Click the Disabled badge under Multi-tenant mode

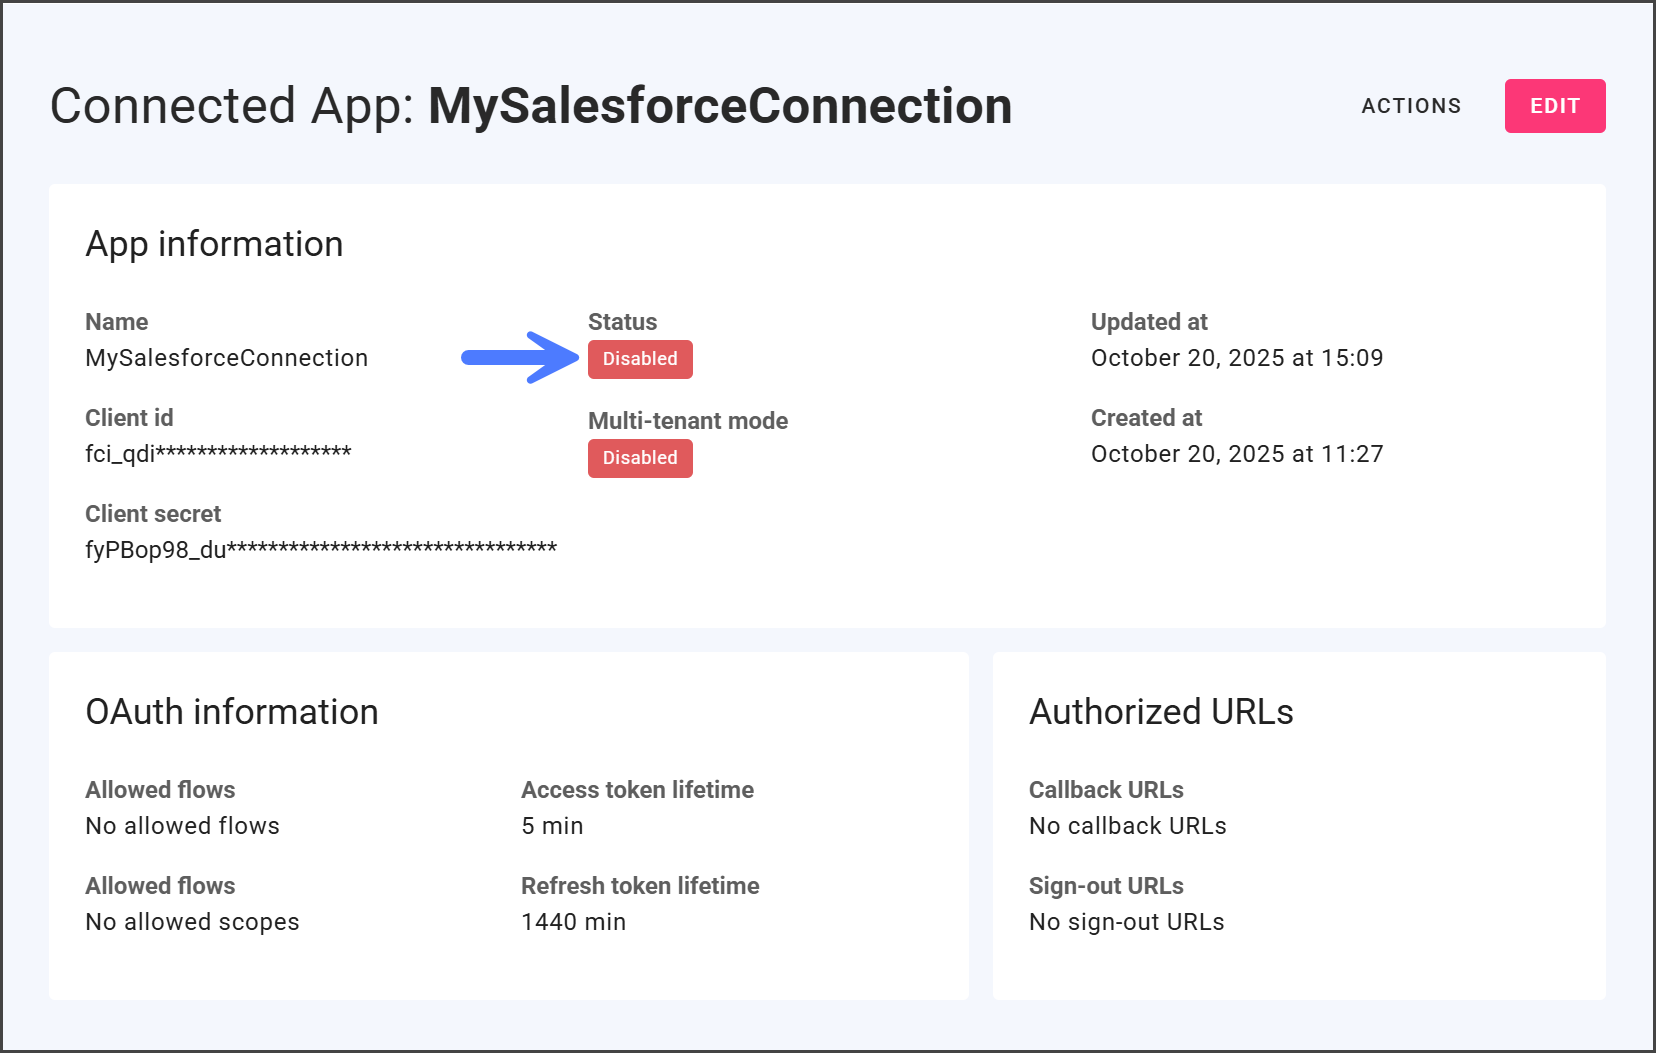point(640,458)
